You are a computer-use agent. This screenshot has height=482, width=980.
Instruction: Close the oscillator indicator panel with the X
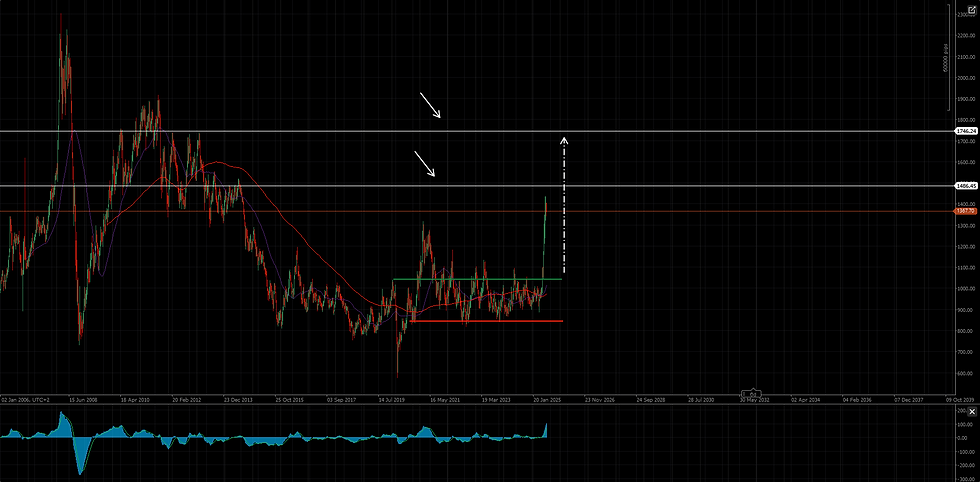pyautogui.click(x=972, y=411)
